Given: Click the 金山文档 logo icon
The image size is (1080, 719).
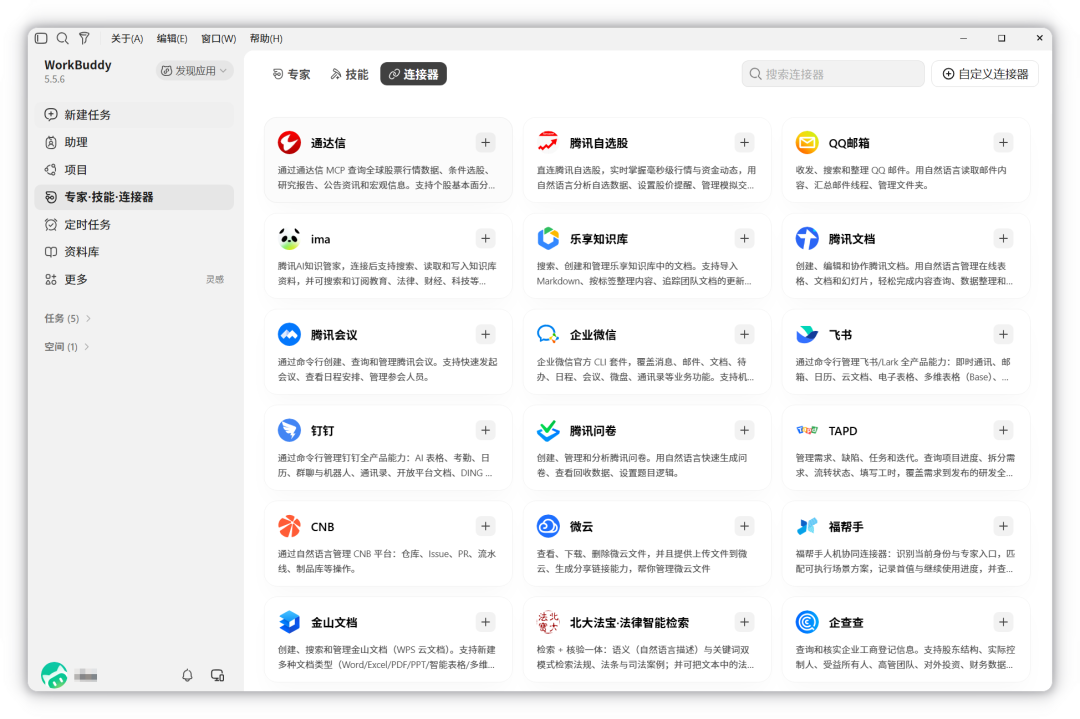Looking at the screenshot, I should click(289, 622).
